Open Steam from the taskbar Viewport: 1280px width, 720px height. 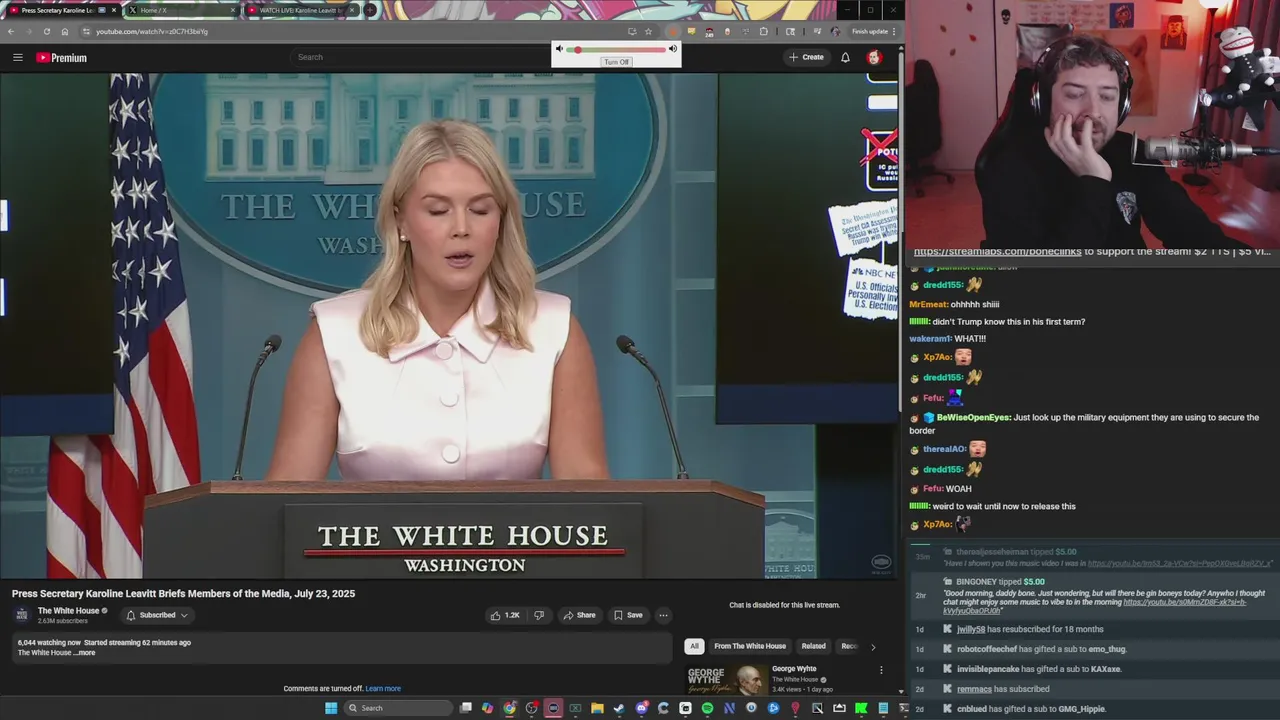tap(619, 708)
